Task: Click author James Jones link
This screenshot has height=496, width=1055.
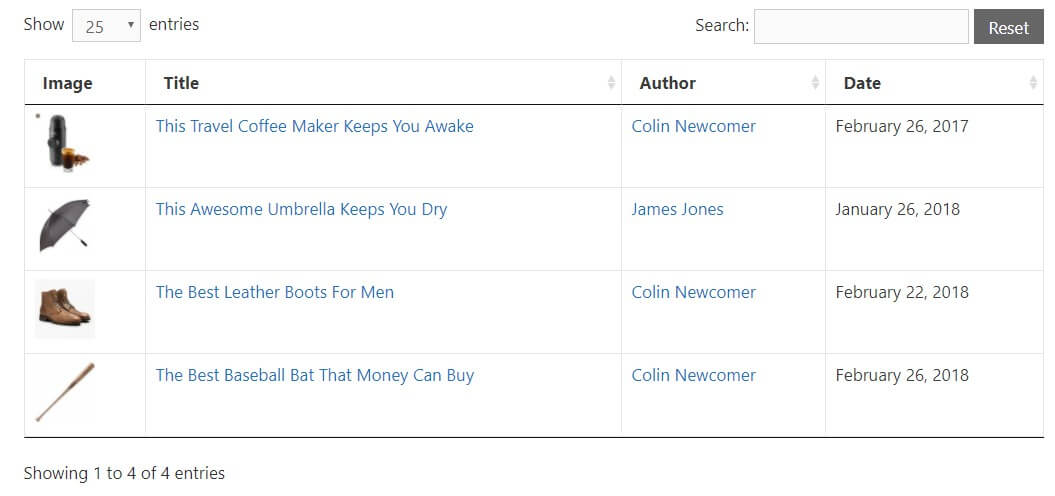Action: (x=677, y=210)
